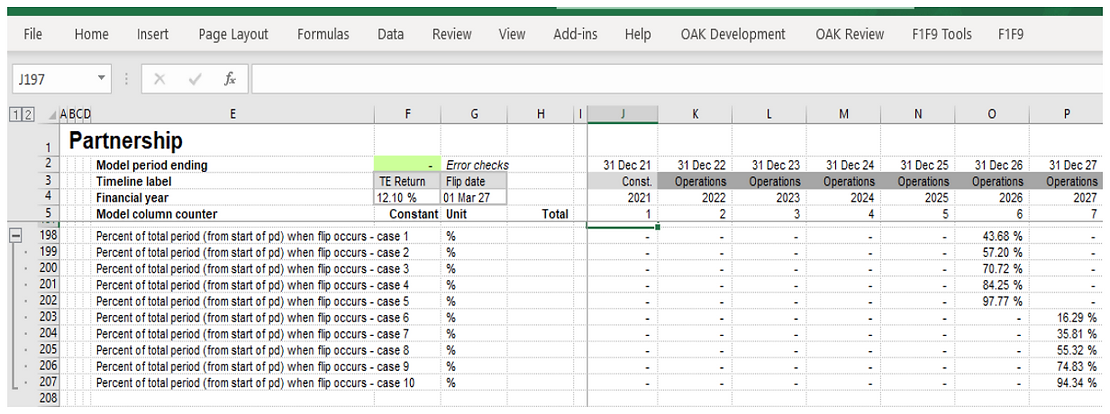Select column J header
The width and height of the screenshot is (1110, 414).
622,114
